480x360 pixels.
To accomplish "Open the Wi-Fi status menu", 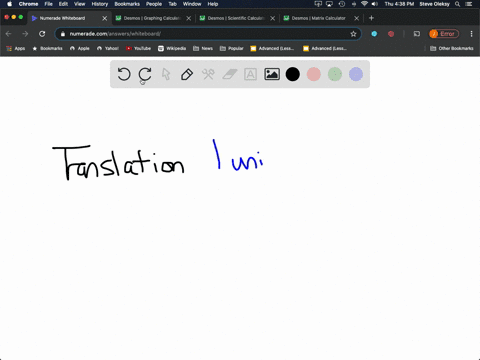I will click(364, 4).
